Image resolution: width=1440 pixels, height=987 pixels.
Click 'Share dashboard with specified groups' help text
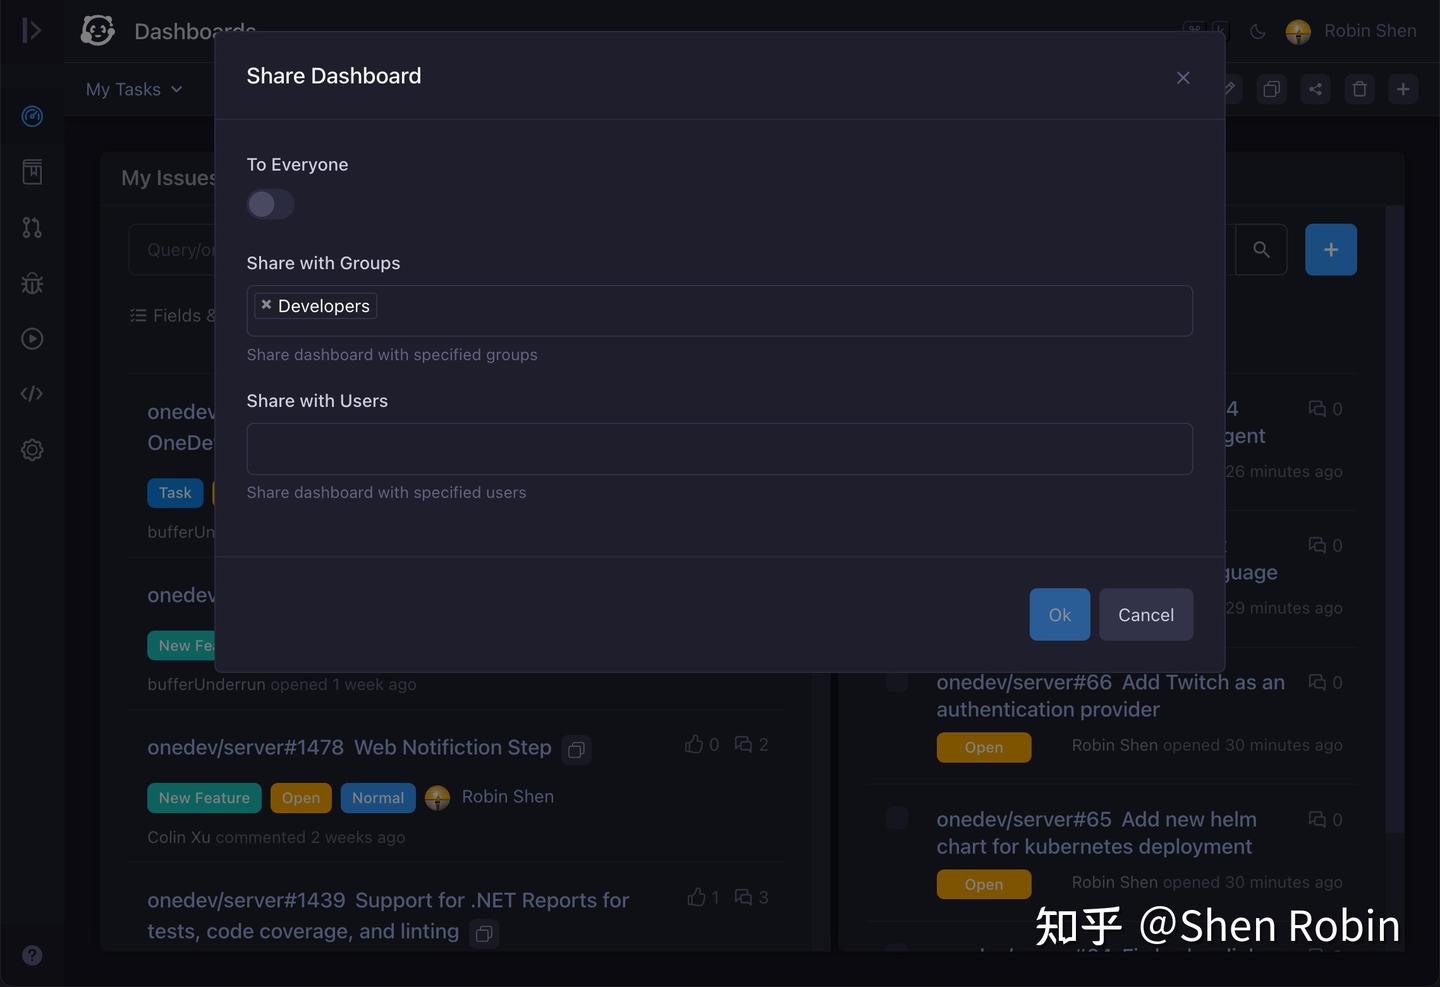pyautogui.click(x=392, y=355)
